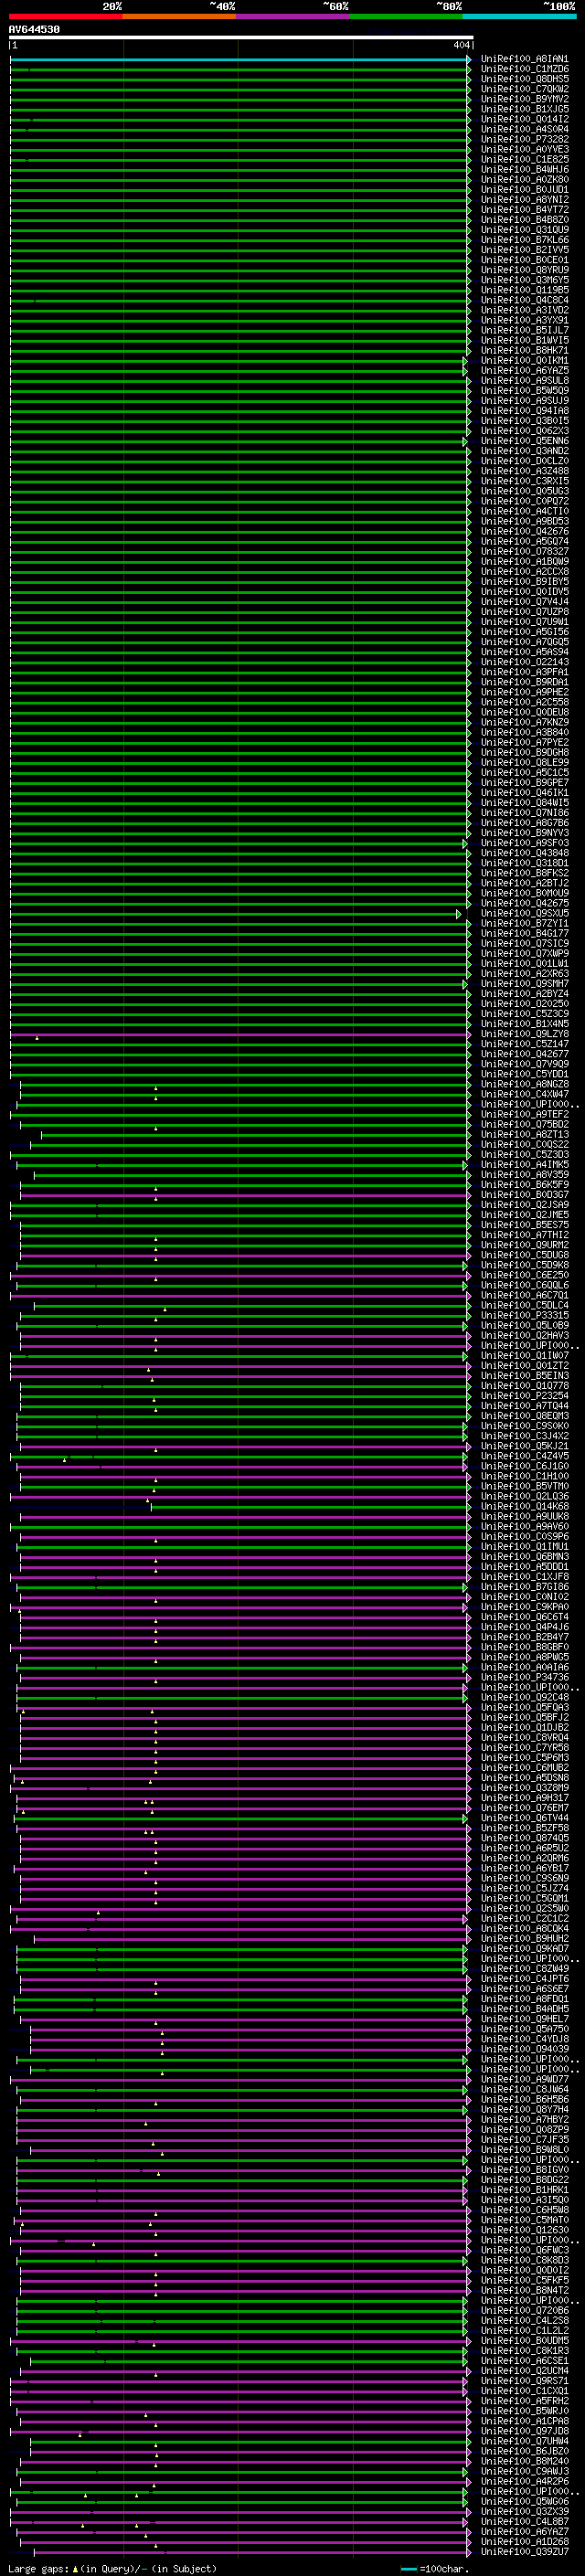Select hit UniRef100_B7KL66

(x=525, y=240)
